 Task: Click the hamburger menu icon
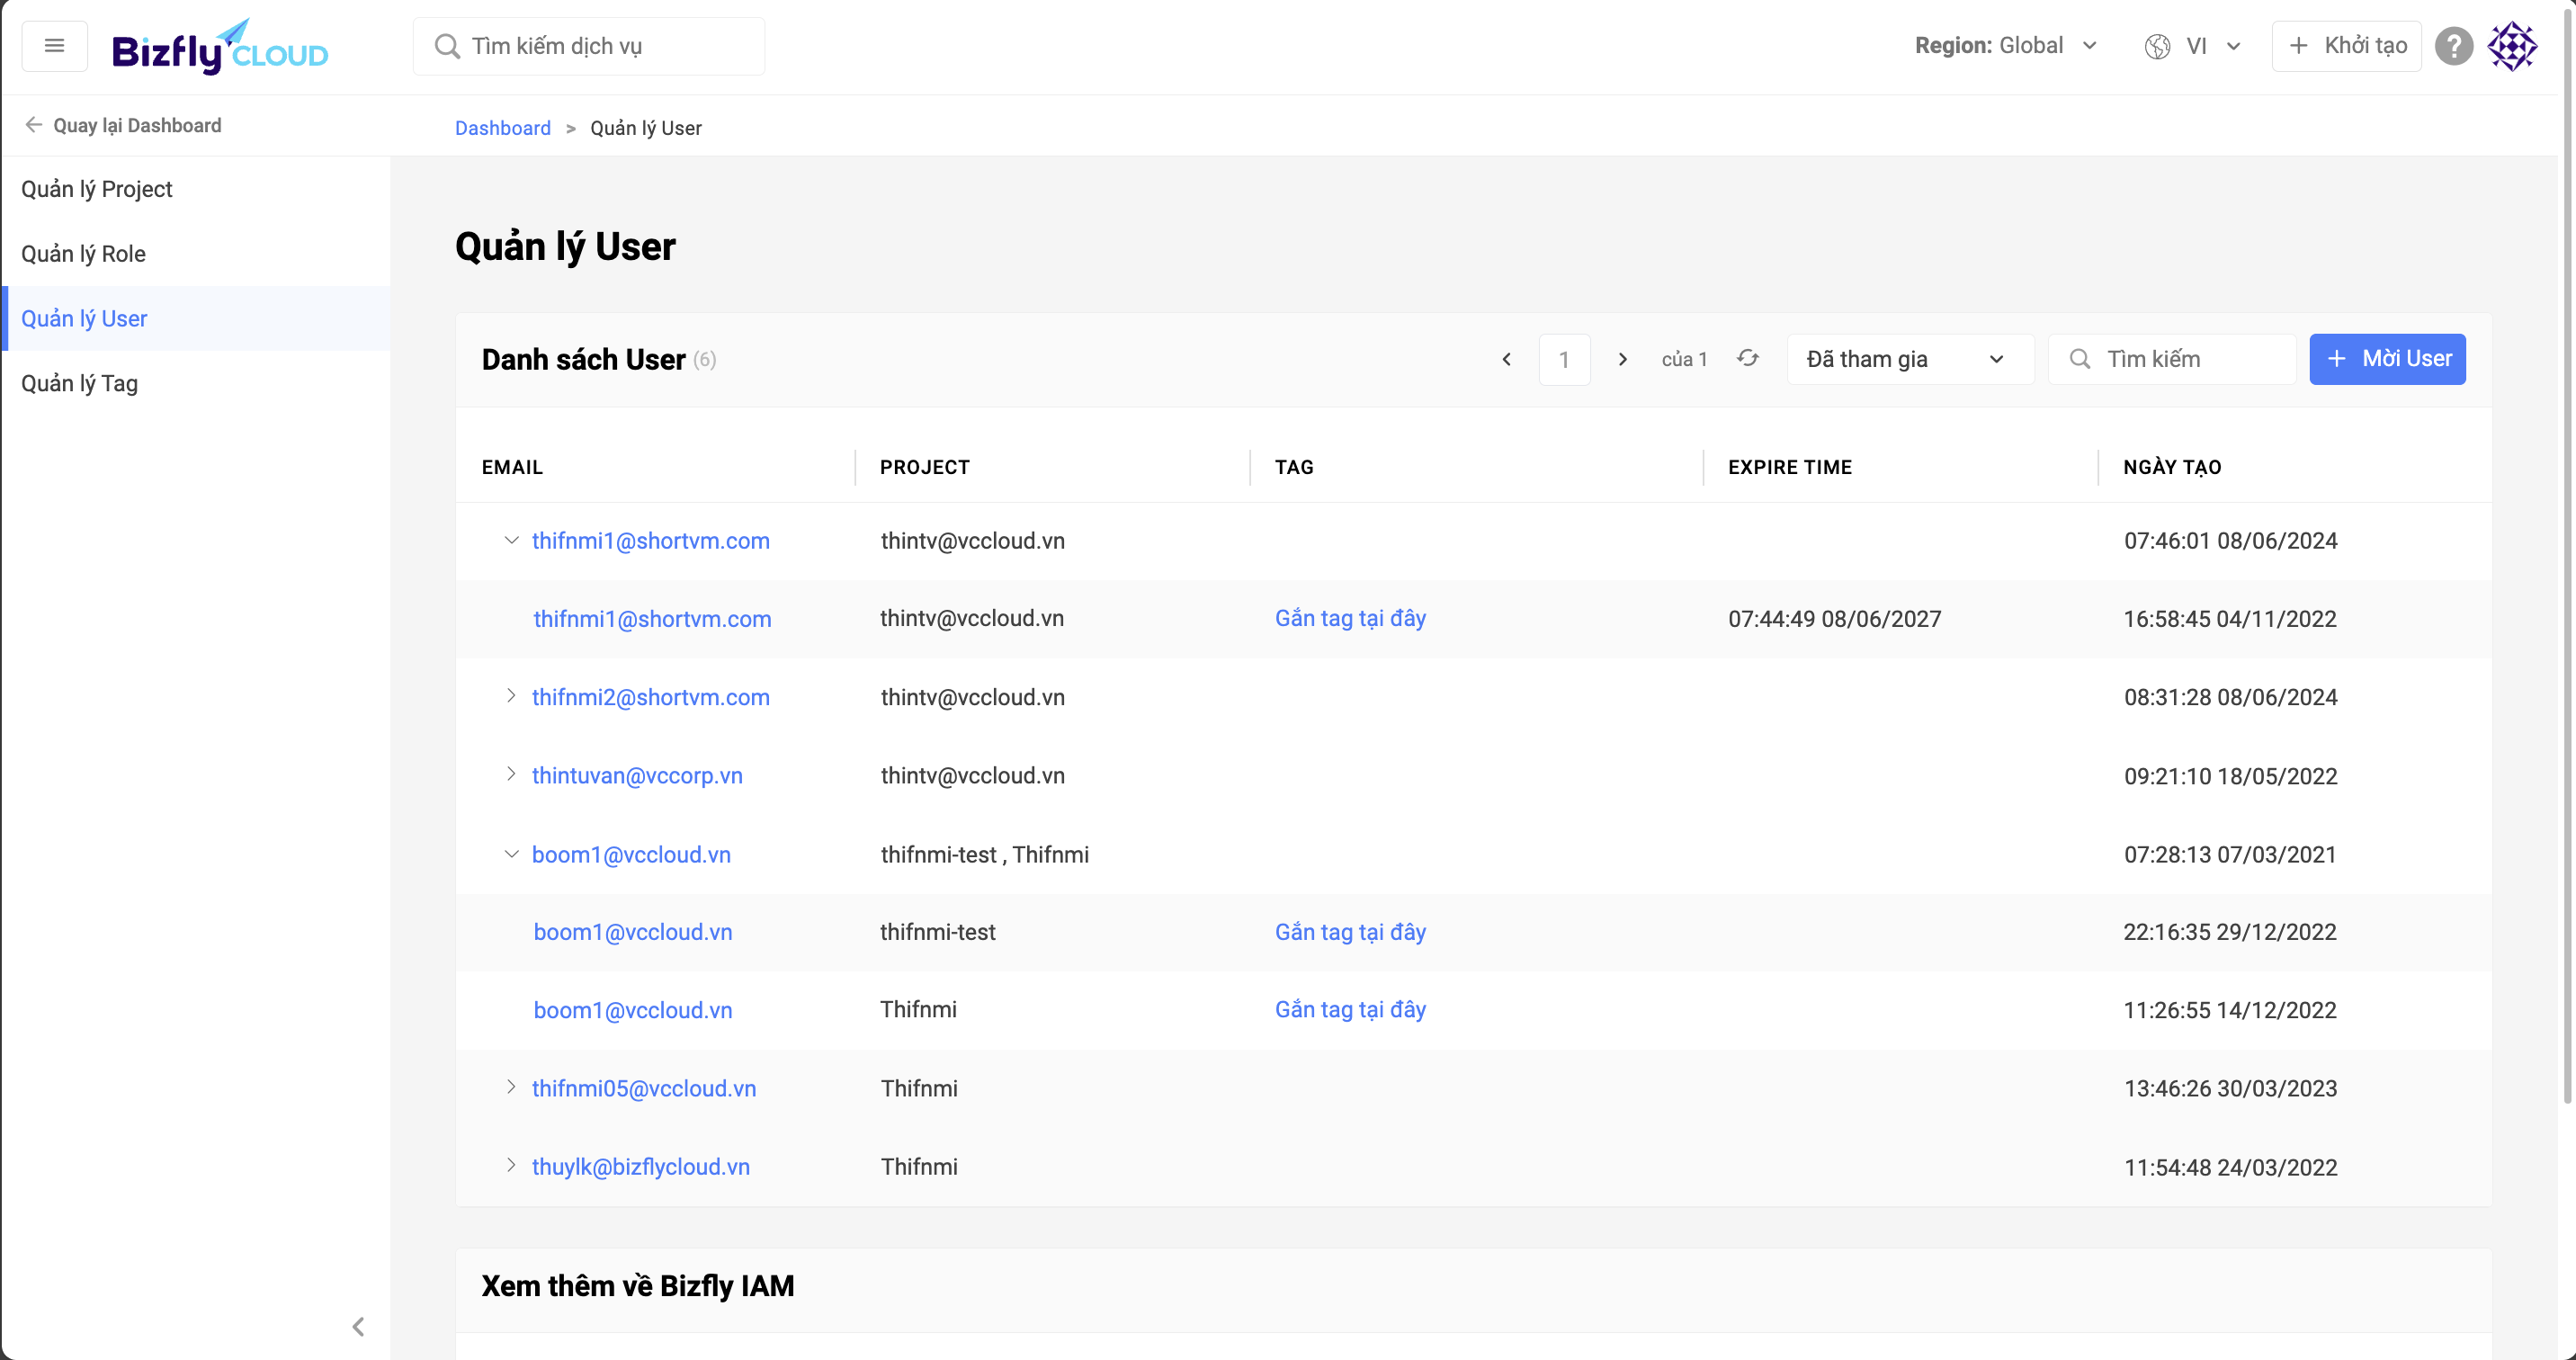tap(54, 46)
